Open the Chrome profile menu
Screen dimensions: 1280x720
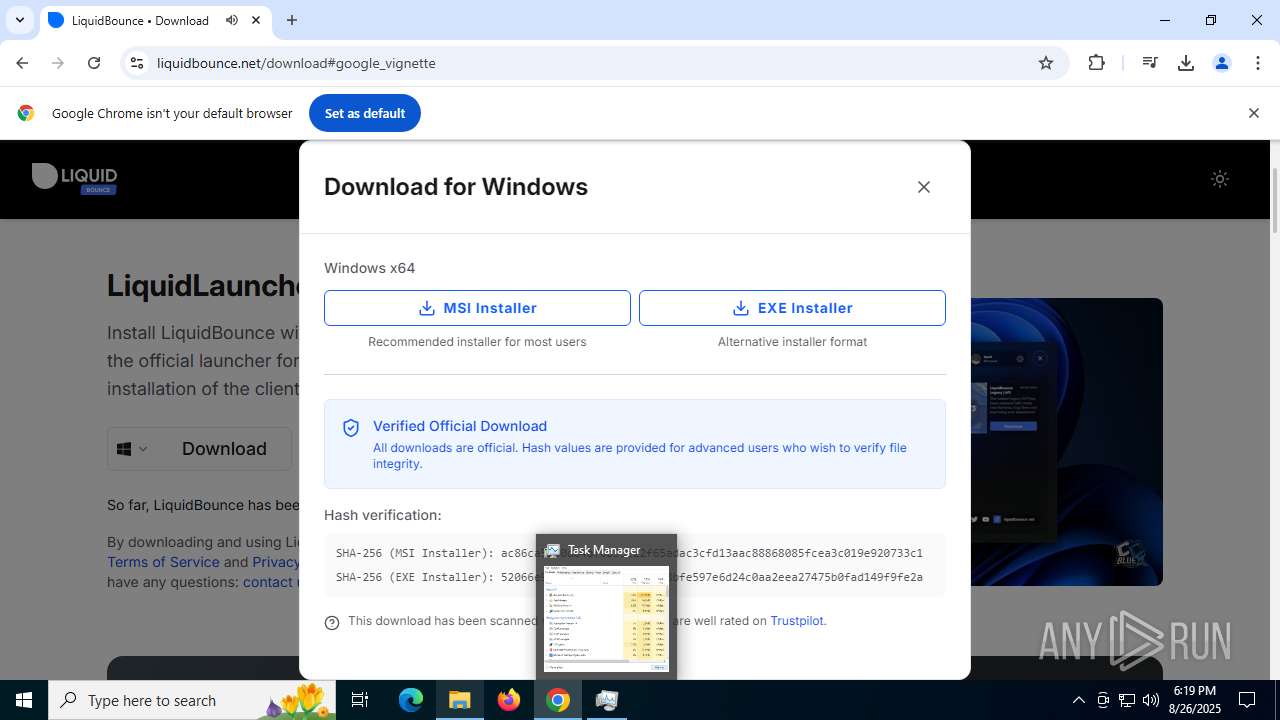1222,63
